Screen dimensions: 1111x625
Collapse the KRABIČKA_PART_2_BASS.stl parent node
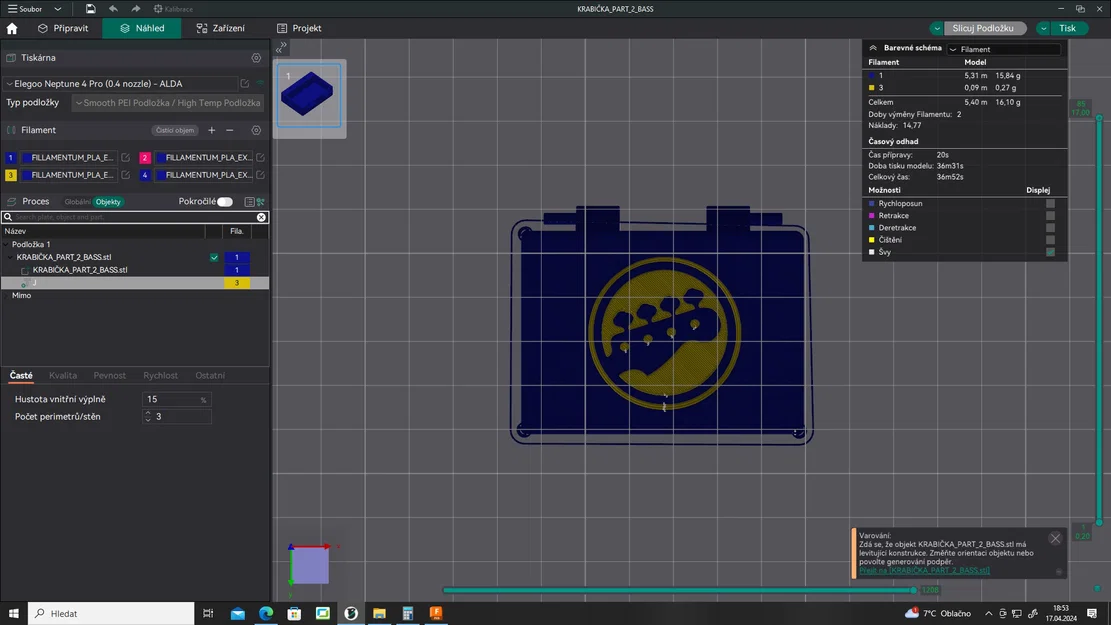[11, 257]
